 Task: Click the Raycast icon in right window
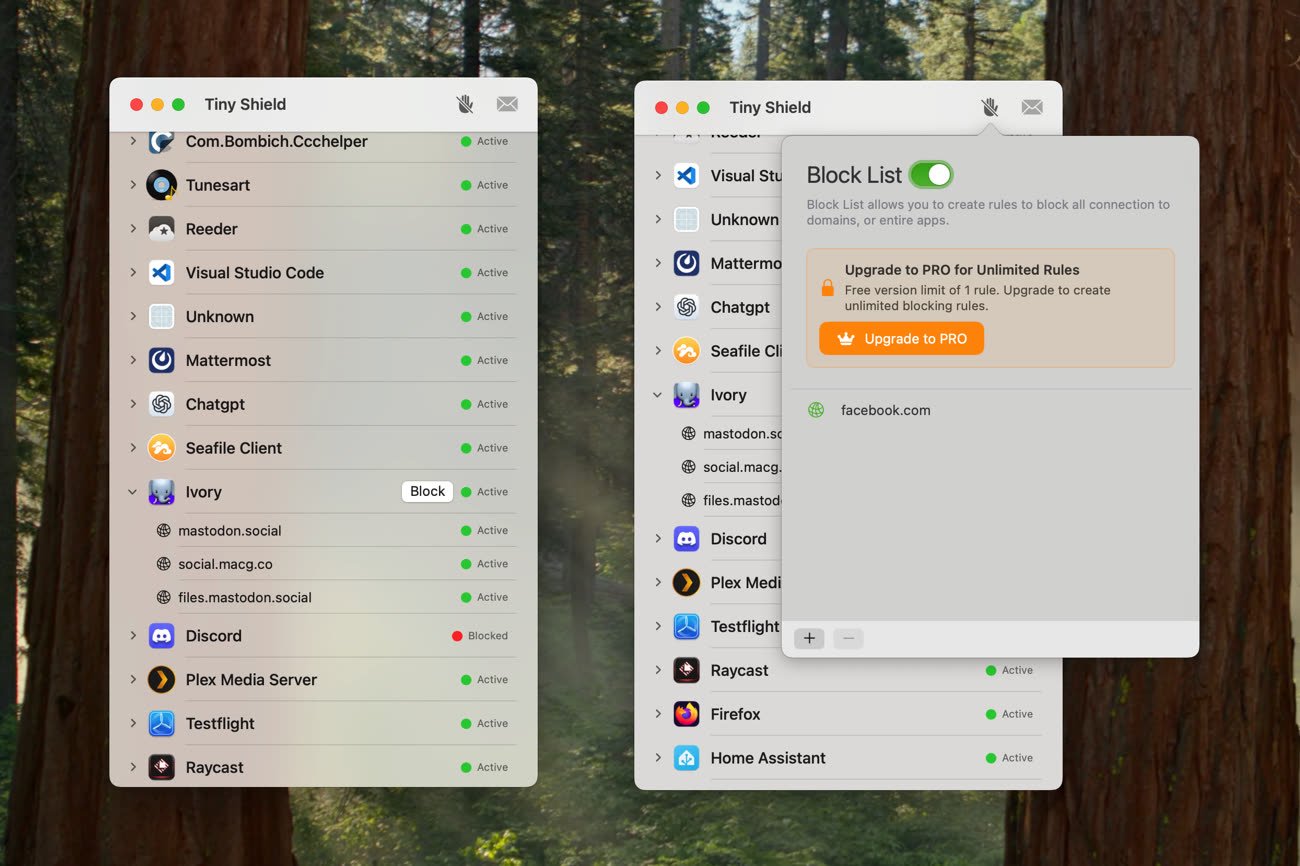point(686,670)
